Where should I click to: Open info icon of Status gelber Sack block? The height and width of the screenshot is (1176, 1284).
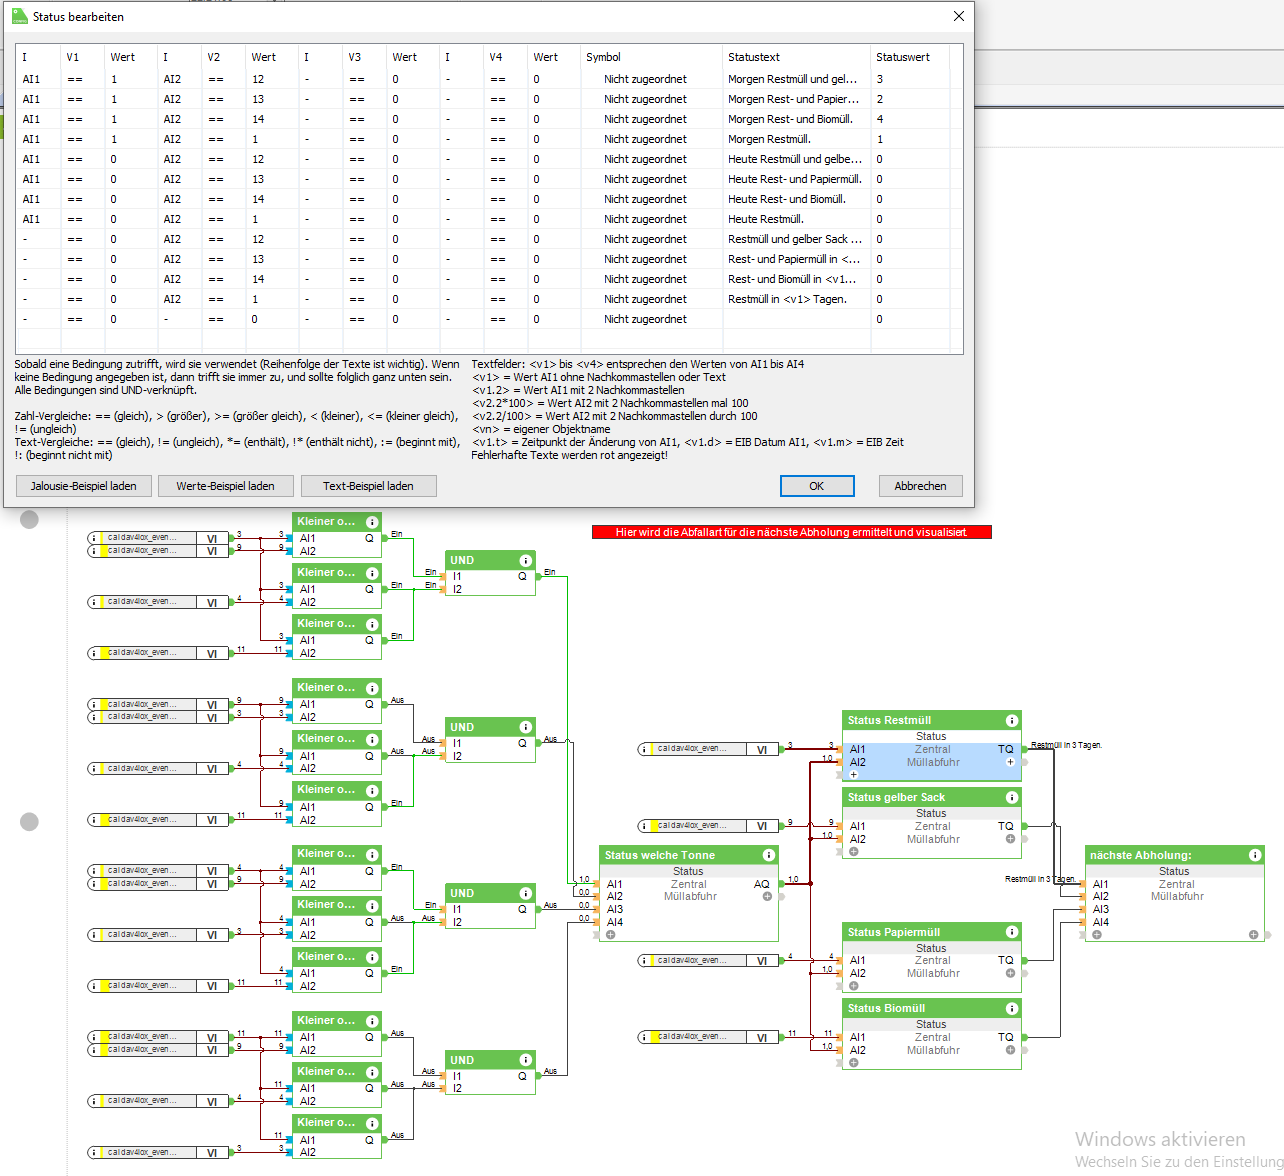1011,797
